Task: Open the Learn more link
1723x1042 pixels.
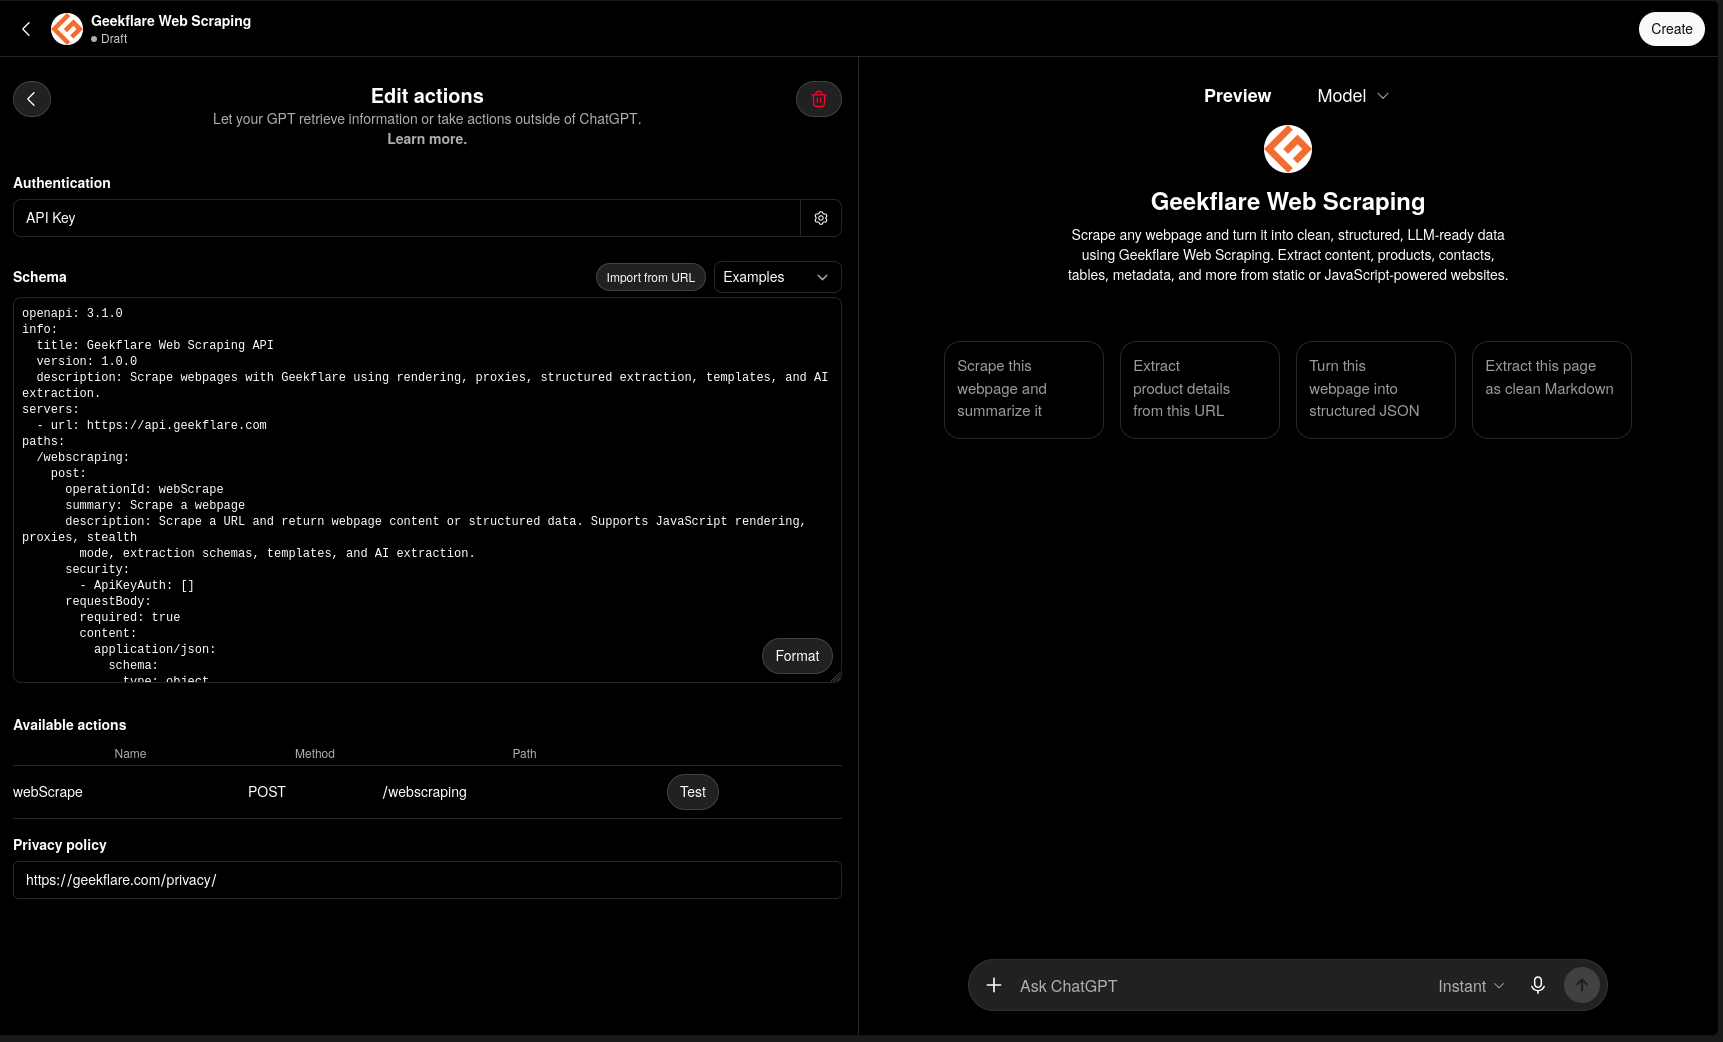Action: click(427, 139)
